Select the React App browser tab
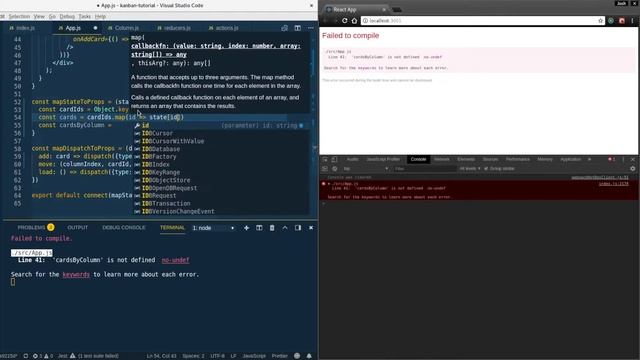640x360 pixels. tap(355, 9)
